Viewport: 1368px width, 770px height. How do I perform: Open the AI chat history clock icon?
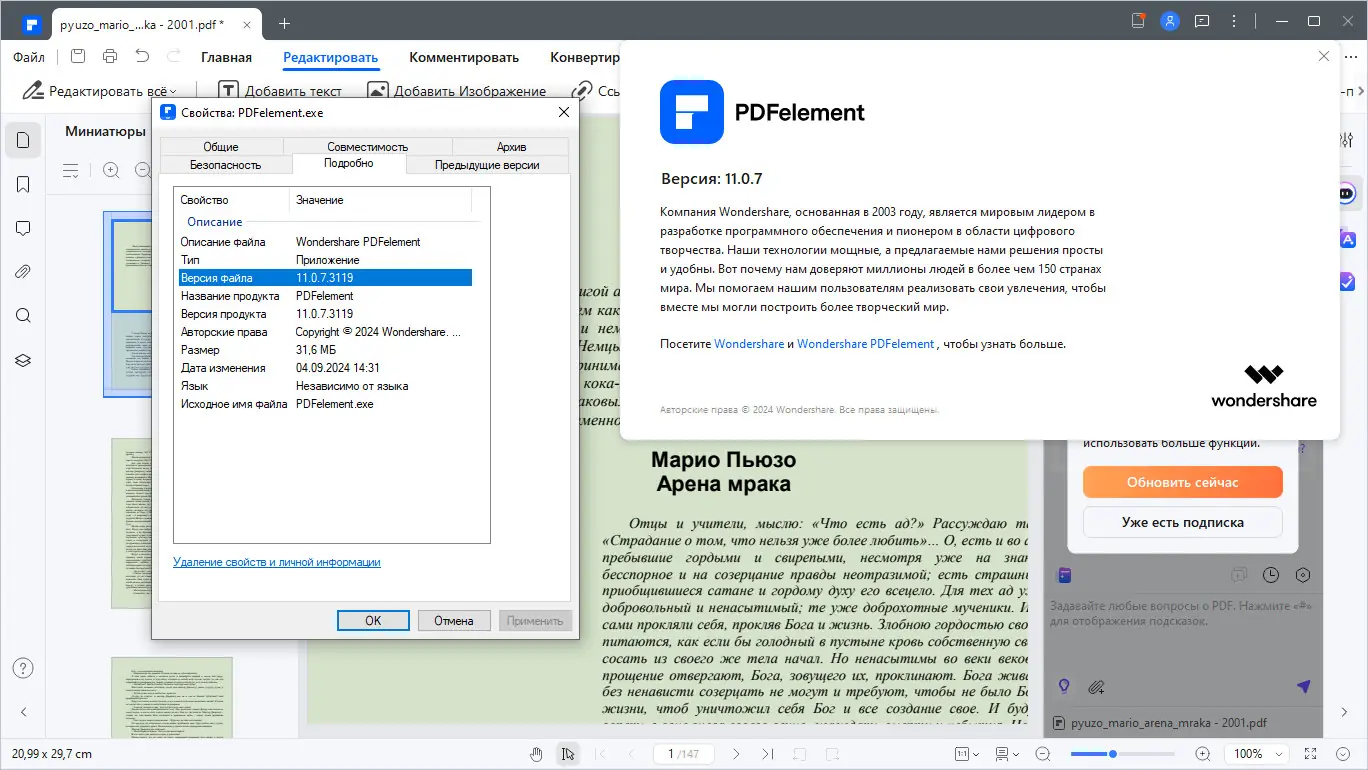pyautogui.click(x=1271, y=575)
